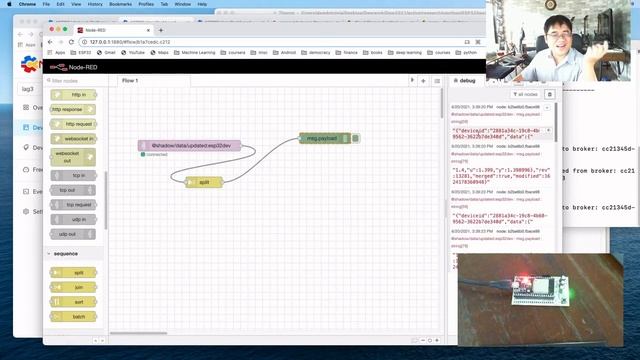The image size is (640, 360).
Task: Open the Apps bookmark shortcut
Action: (x=56, y=53)
